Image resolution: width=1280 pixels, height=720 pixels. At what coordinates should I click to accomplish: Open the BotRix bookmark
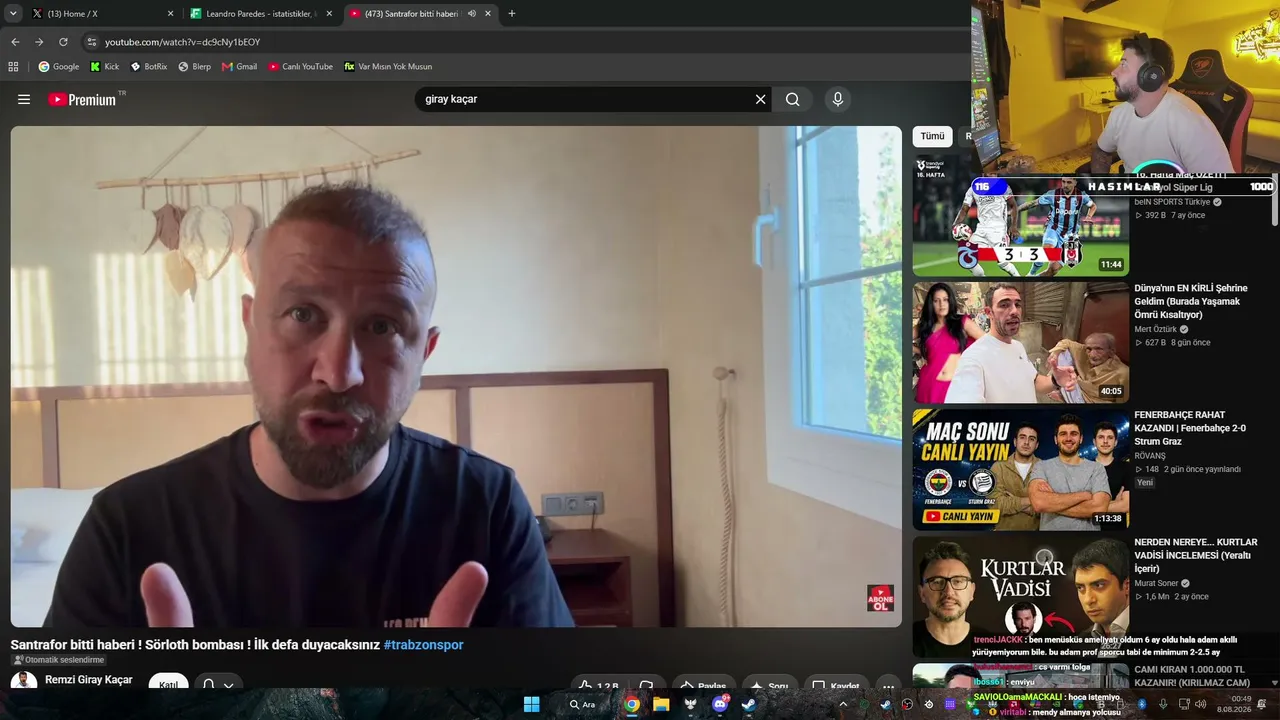149,67
